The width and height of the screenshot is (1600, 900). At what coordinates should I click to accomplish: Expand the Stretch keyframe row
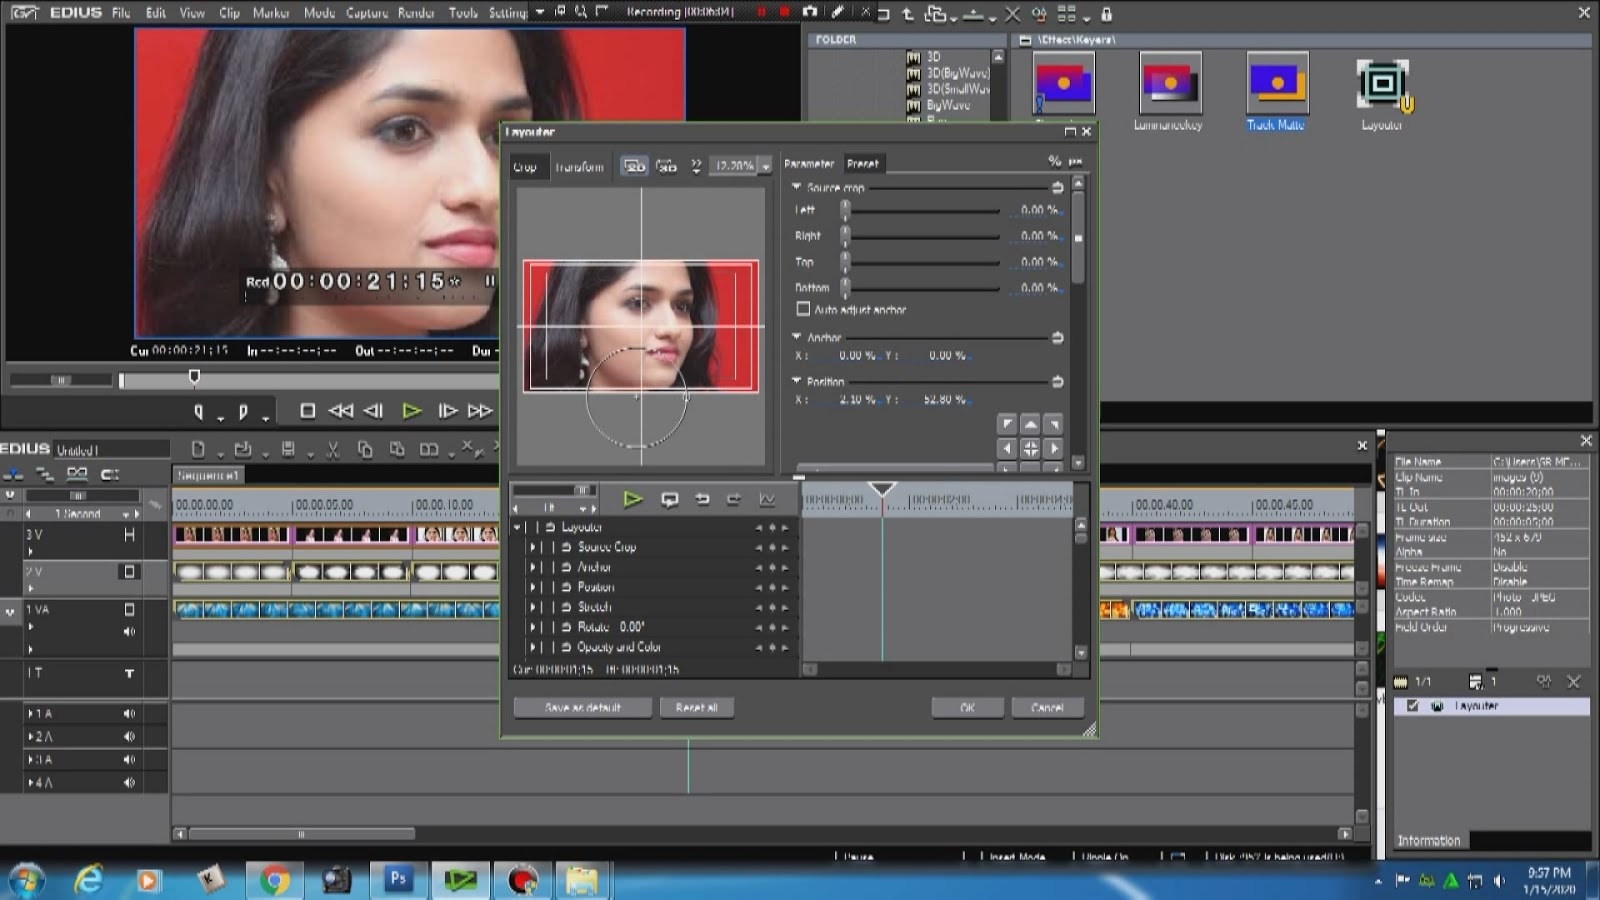(x=533, y=607)
